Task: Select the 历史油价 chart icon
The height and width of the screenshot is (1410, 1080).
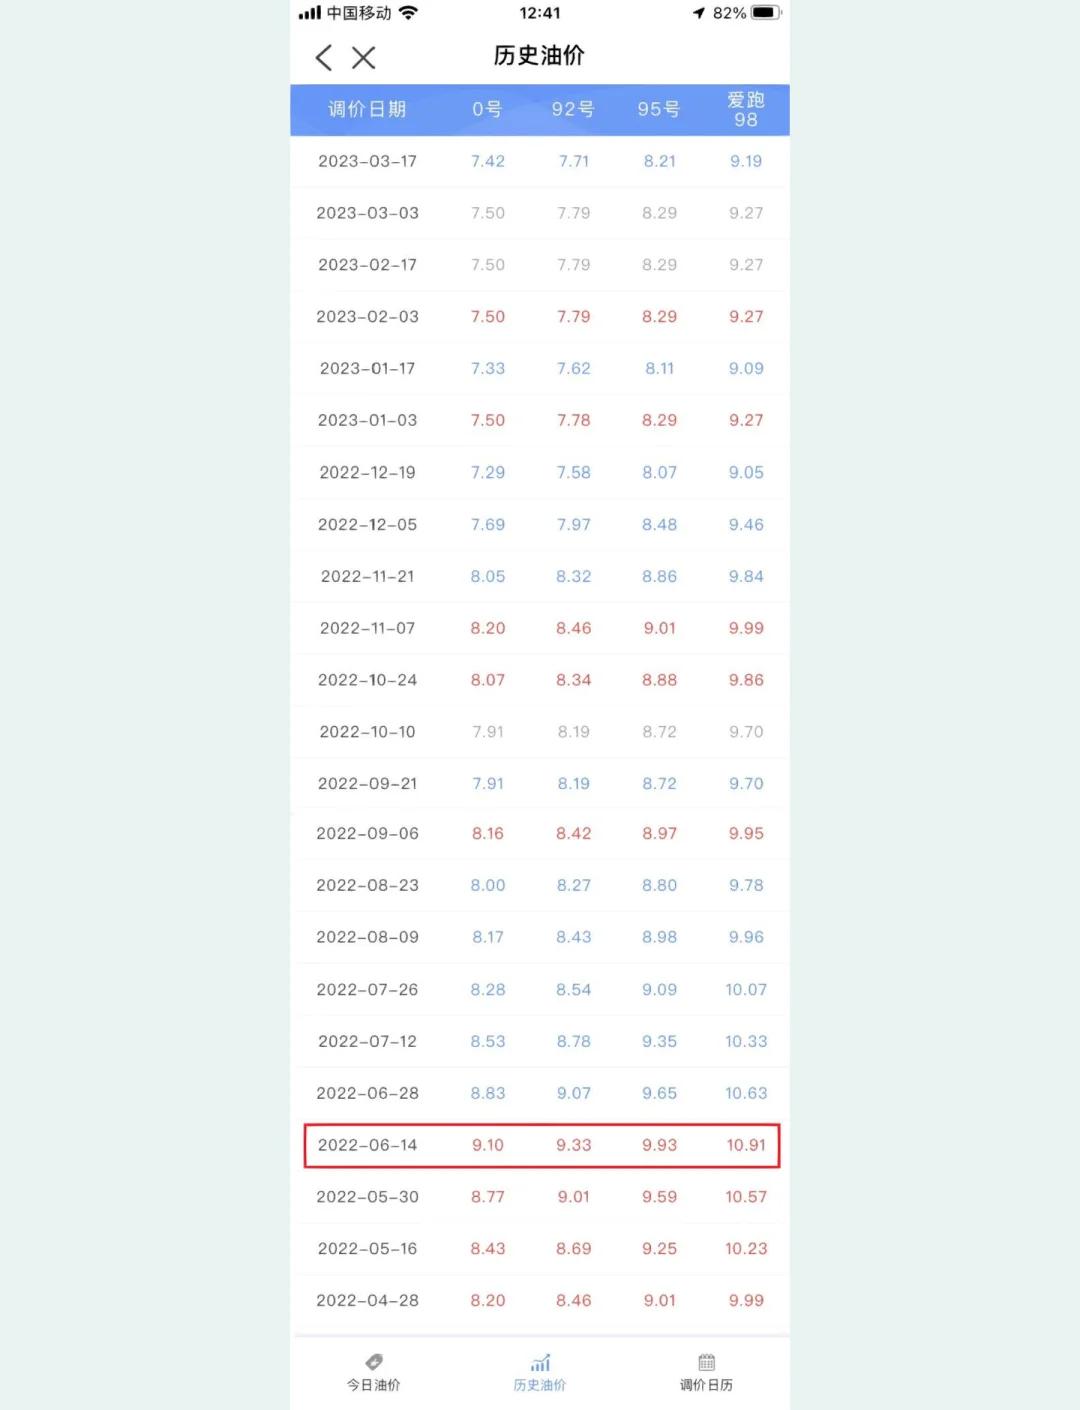Action: [540, 1362]
